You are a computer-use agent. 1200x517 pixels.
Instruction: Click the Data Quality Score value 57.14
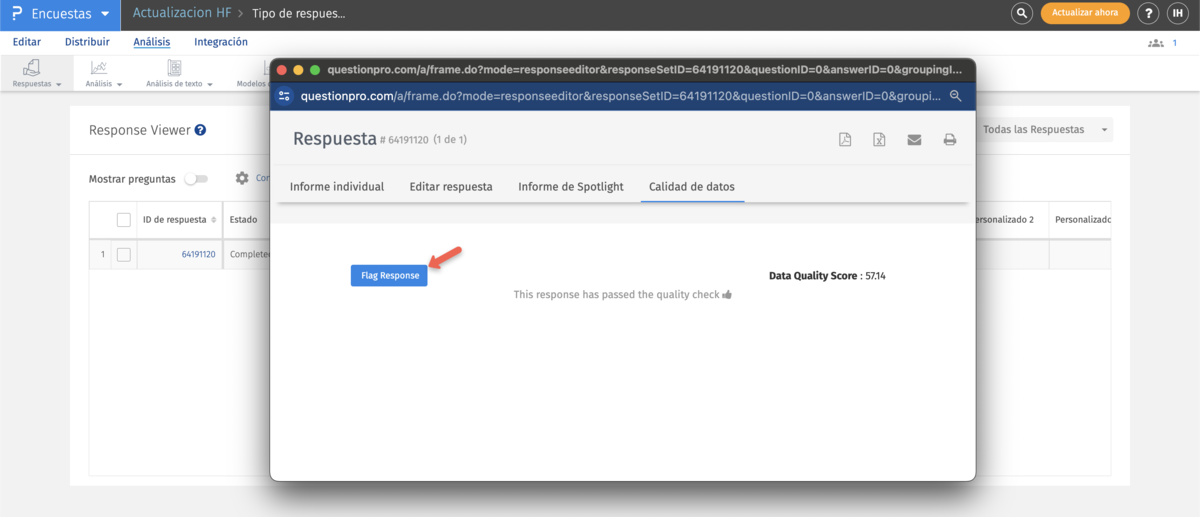pyautogui.click(x=875, y=275)
